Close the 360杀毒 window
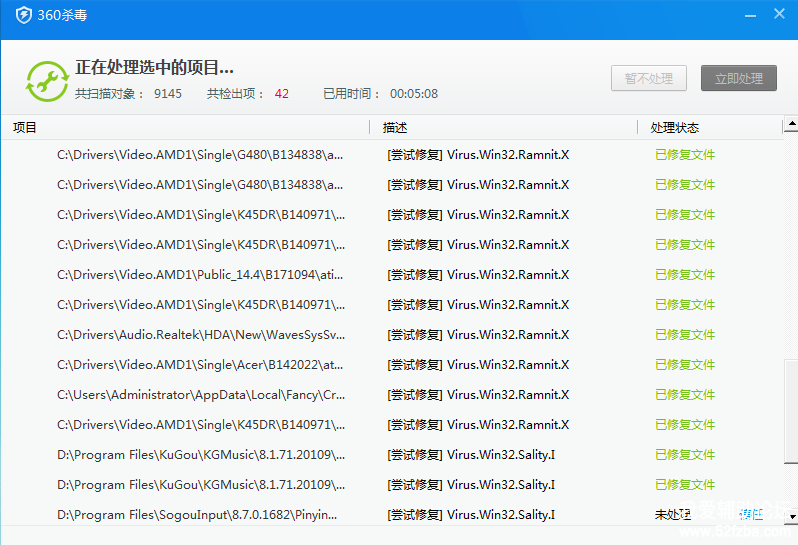The height and width of the screenshot is (545, 798). (x=779, y=14)
